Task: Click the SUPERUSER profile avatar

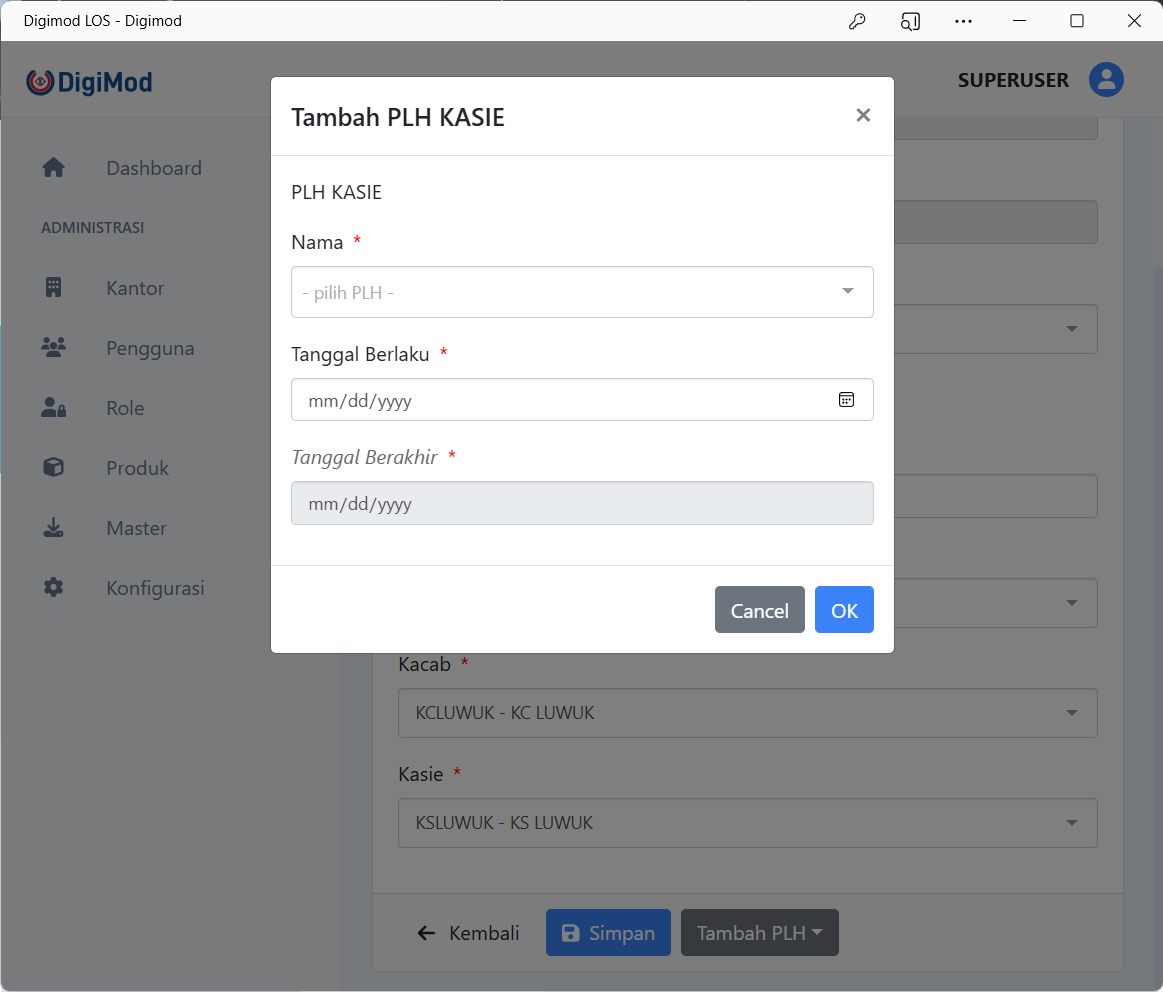Action: coord(1106,80)
